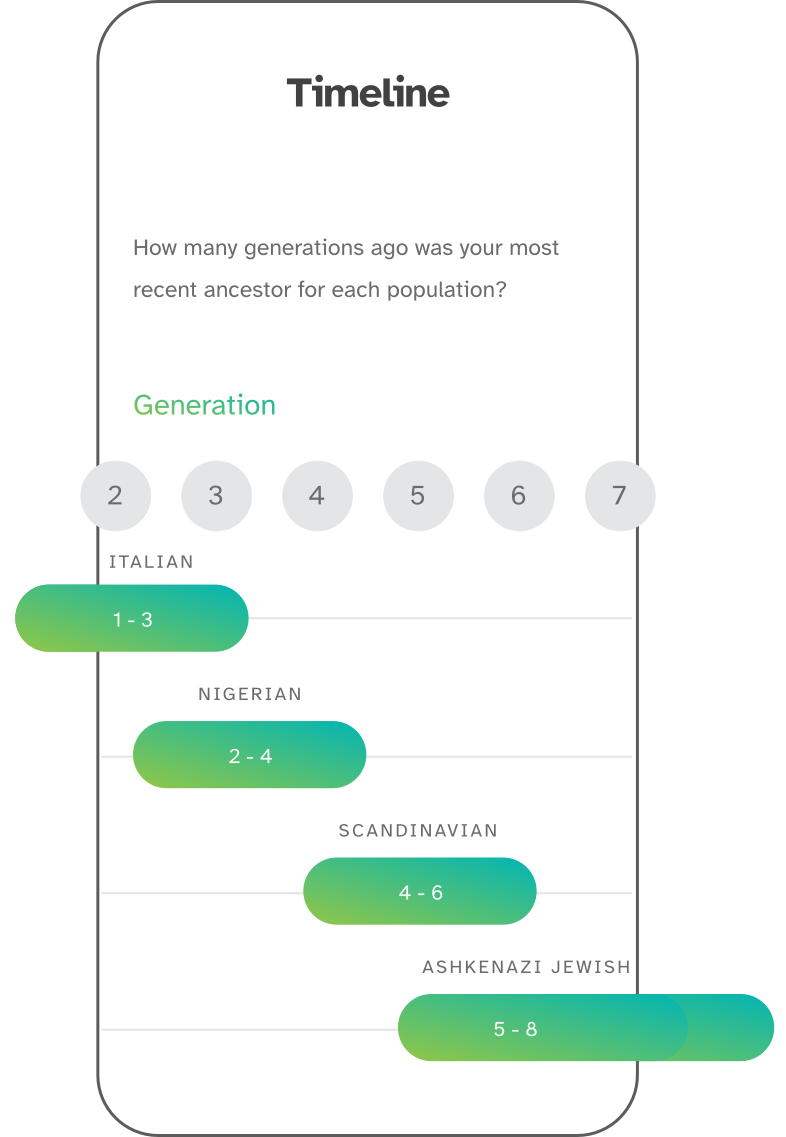Click the generations question text
786x1137 pixels.
(x=346, y=269)
